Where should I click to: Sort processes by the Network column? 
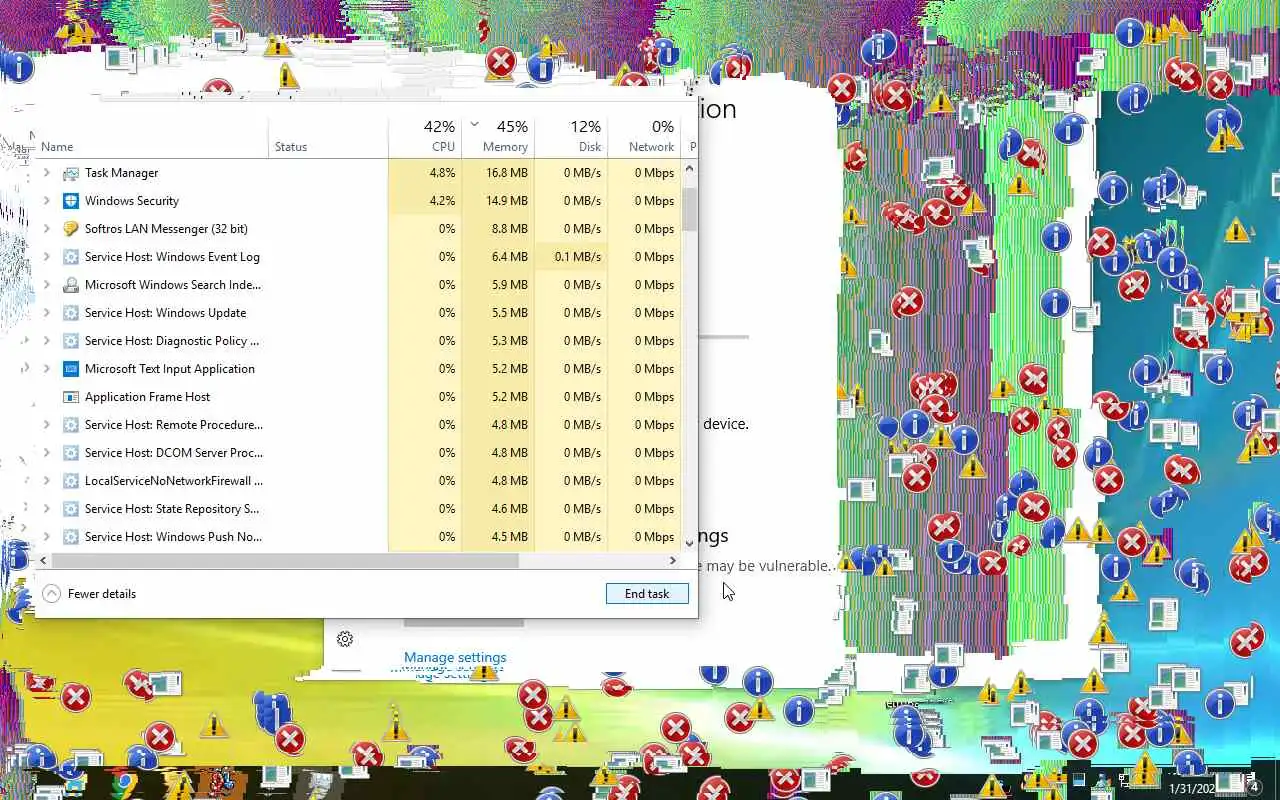(644, 137)
